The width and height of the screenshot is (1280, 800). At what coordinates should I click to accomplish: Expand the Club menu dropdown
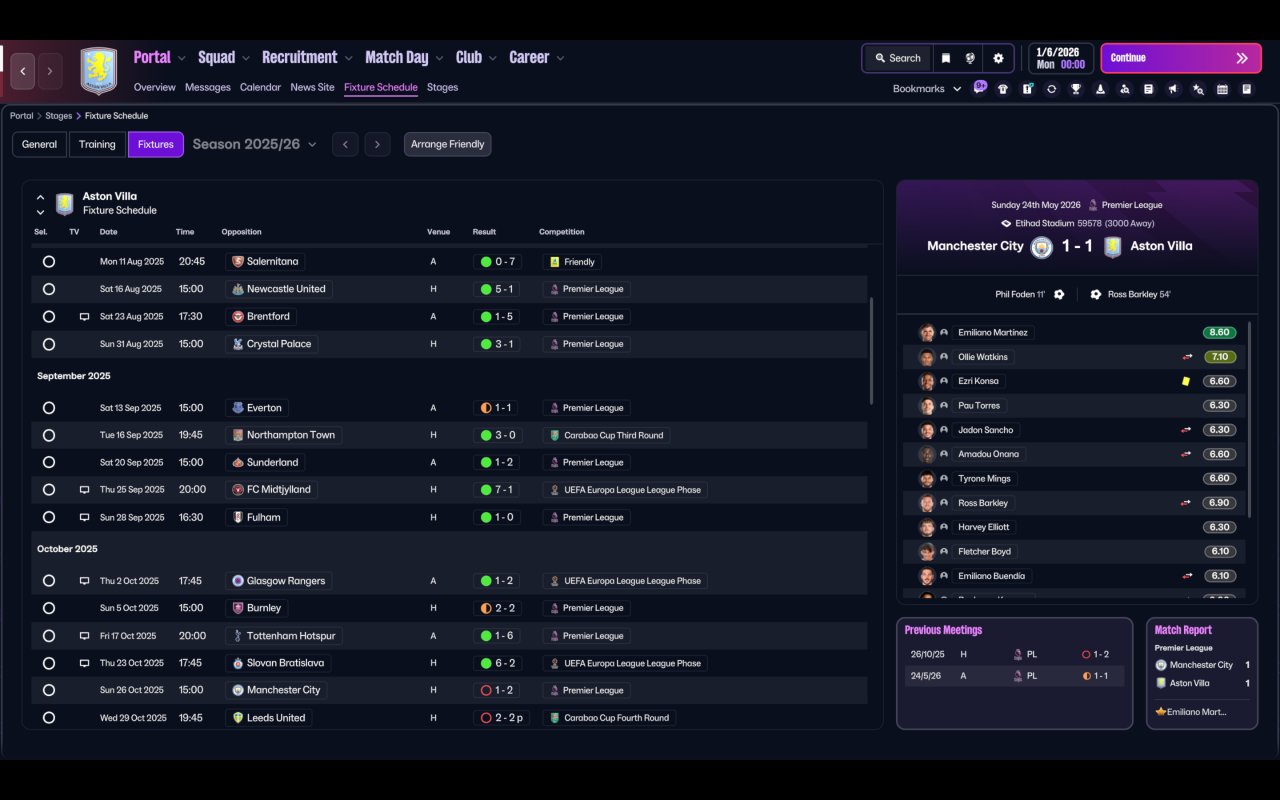(x=492, y=59)
